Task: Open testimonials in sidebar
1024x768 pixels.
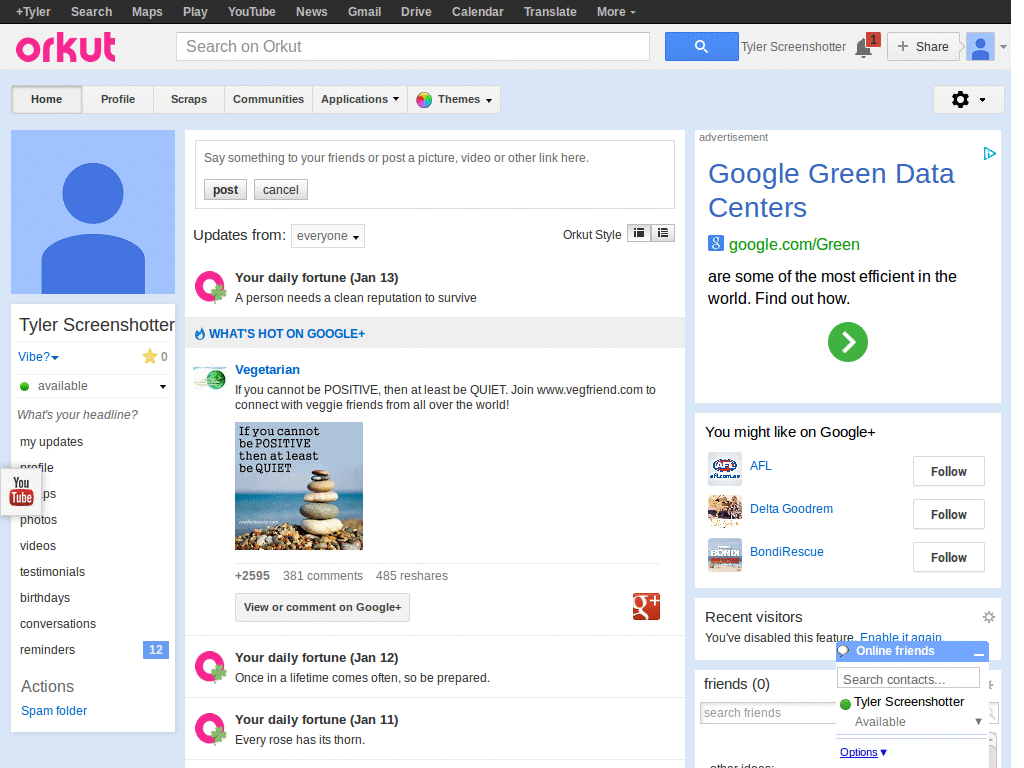Action: (x=52, y=572)
